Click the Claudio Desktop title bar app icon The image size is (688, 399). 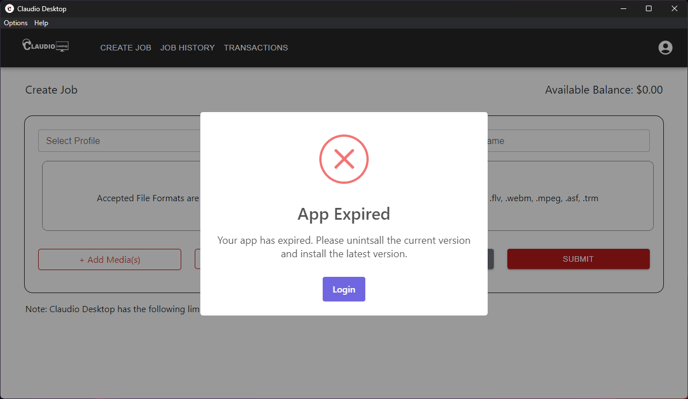9,8
